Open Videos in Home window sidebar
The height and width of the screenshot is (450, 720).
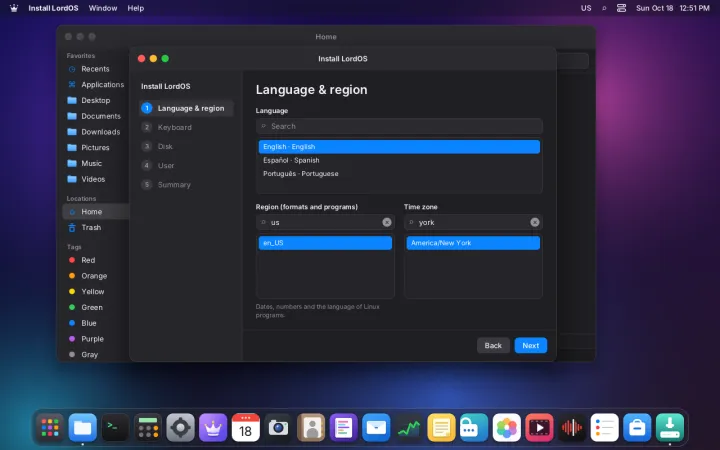95,179
